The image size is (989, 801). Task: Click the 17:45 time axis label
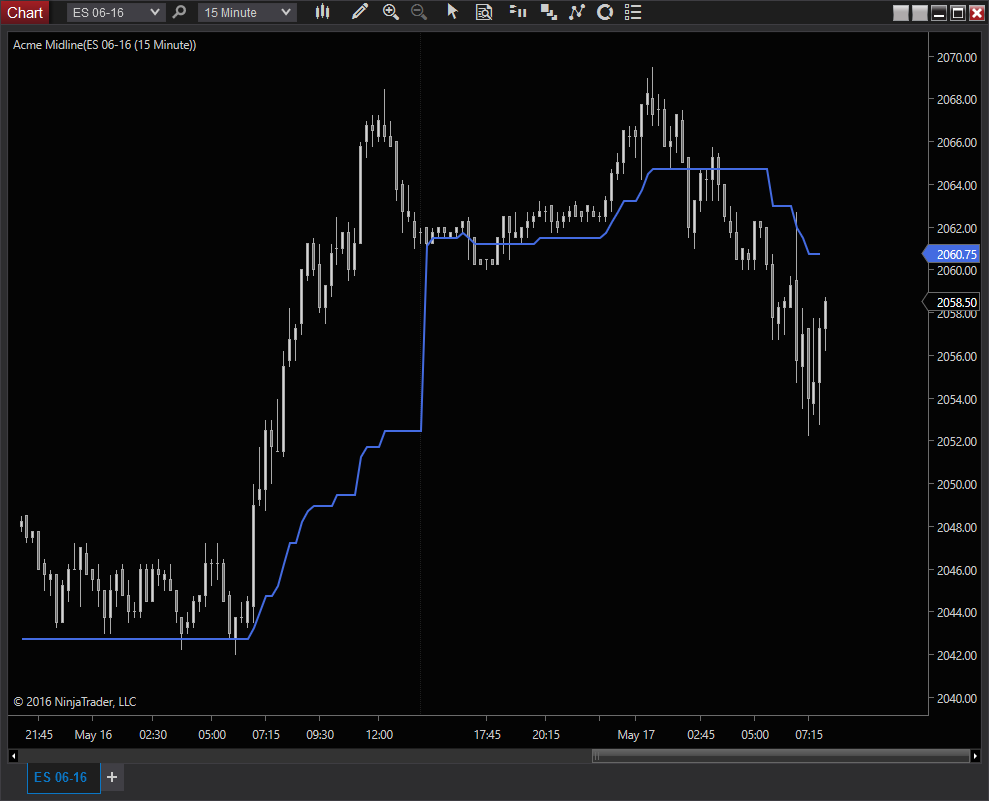(x=487, y=735)
